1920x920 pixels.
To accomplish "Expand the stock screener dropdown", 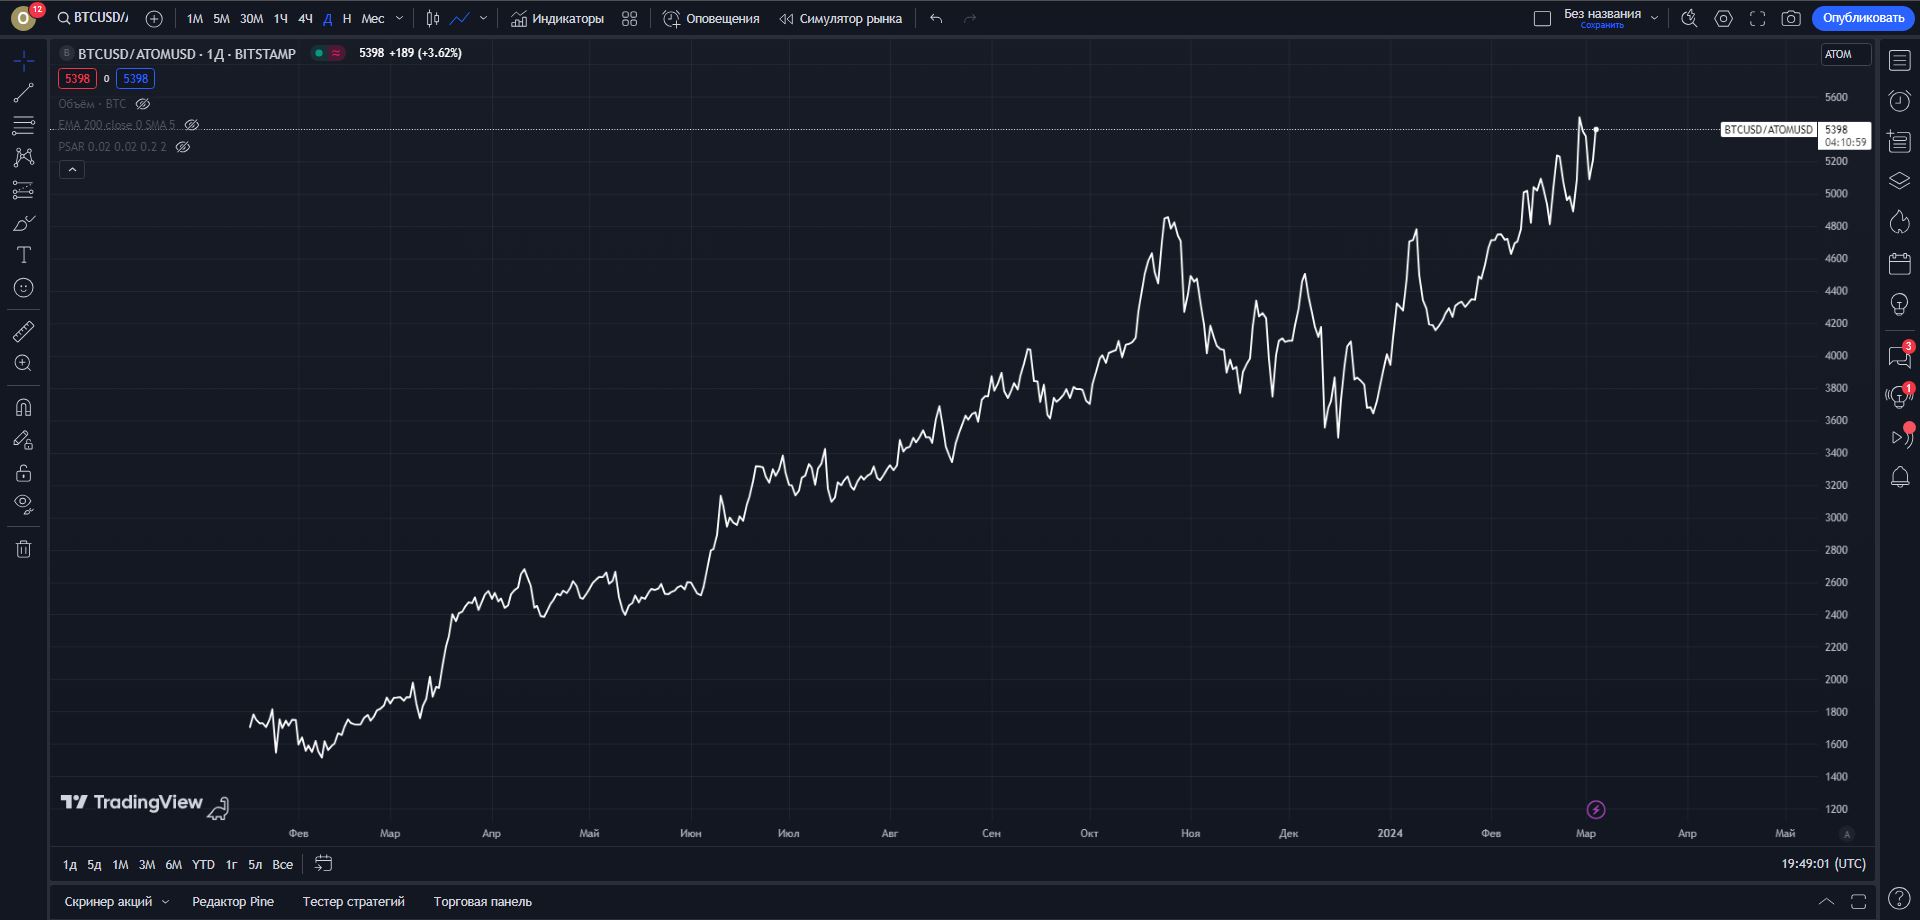I will point(166,901).
